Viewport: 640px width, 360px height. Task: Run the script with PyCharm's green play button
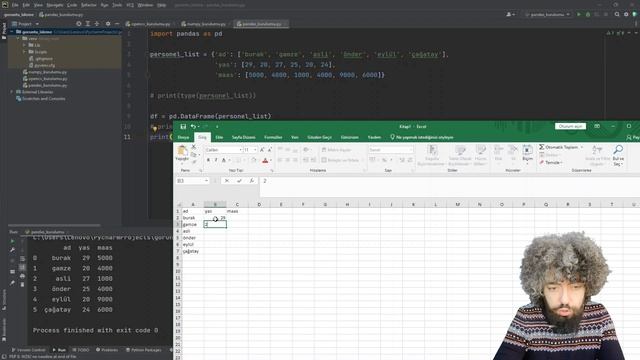pyautogui.click(x=578, y=14)
